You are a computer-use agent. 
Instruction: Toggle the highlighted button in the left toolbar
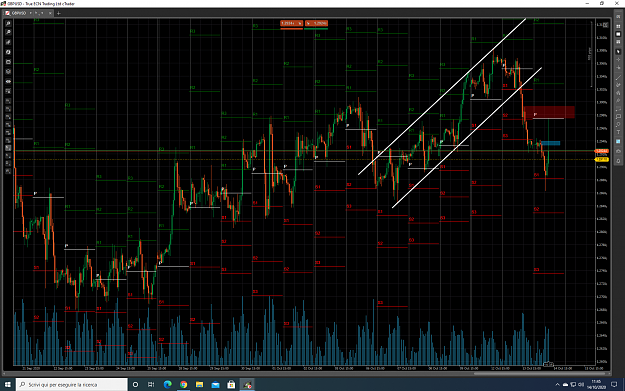[8, 148]
